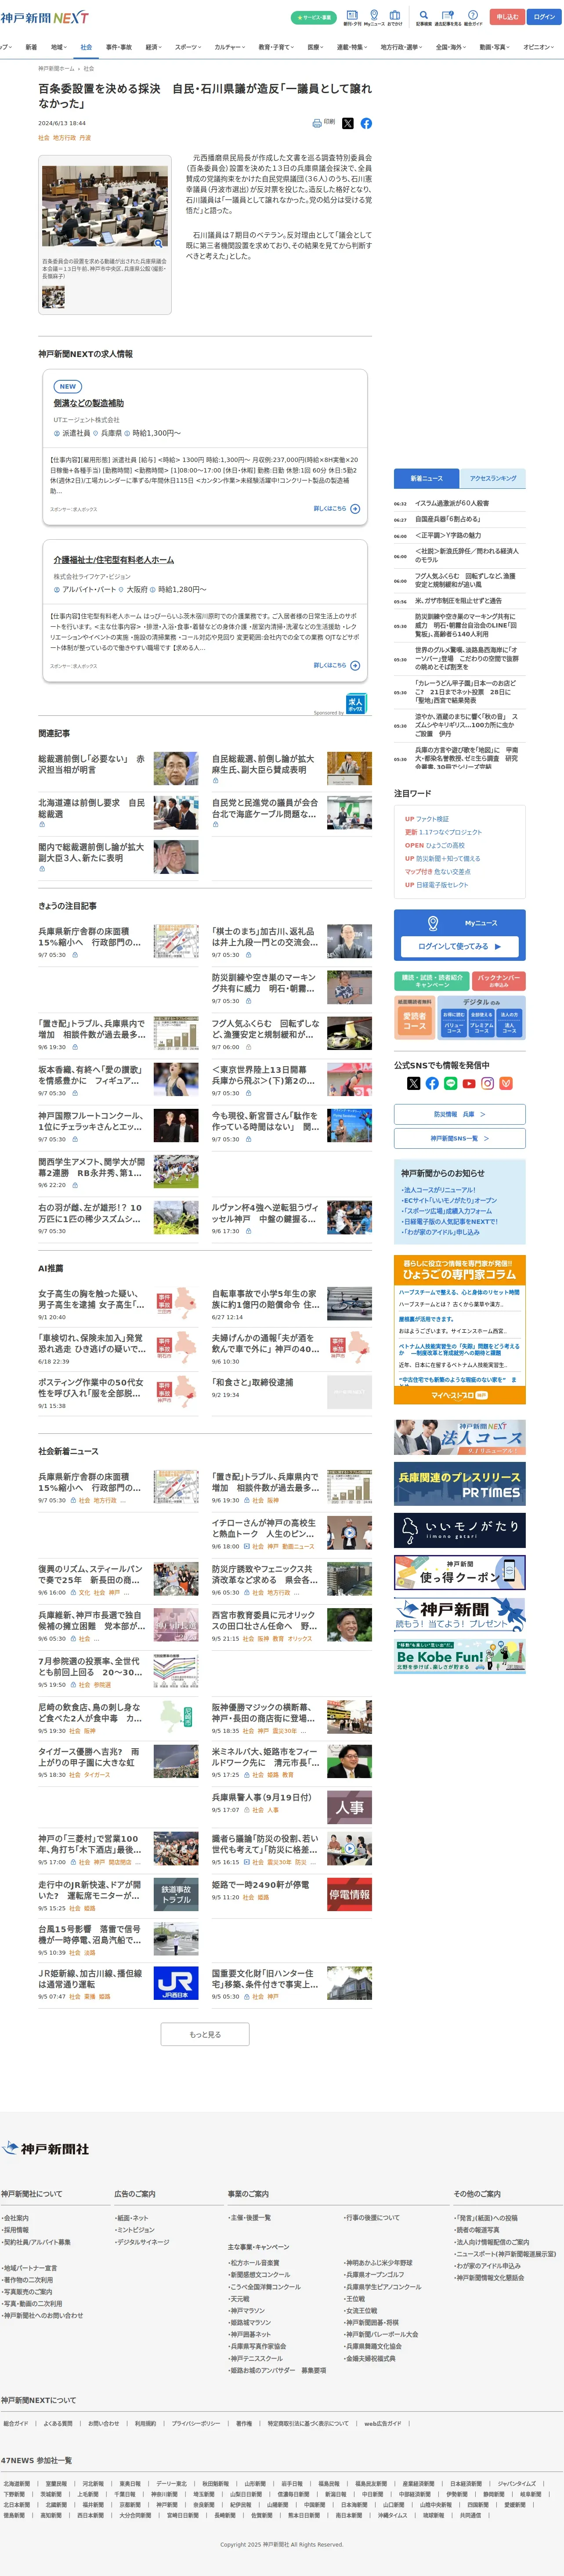Click もっと見る button
Image resolution: width=564 pixels, height=2576 pixels.
pos(205,2034)
